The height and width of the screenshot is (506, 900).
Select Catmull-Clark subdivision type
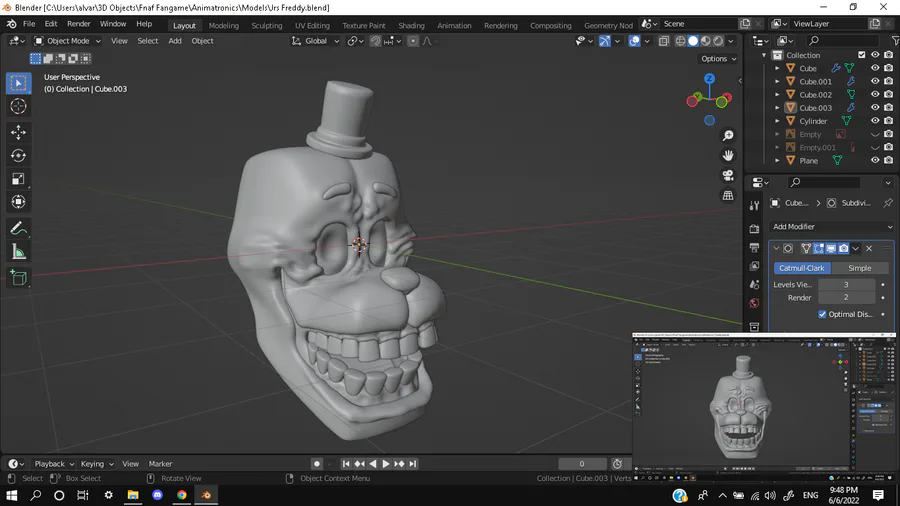click(802, 268)
